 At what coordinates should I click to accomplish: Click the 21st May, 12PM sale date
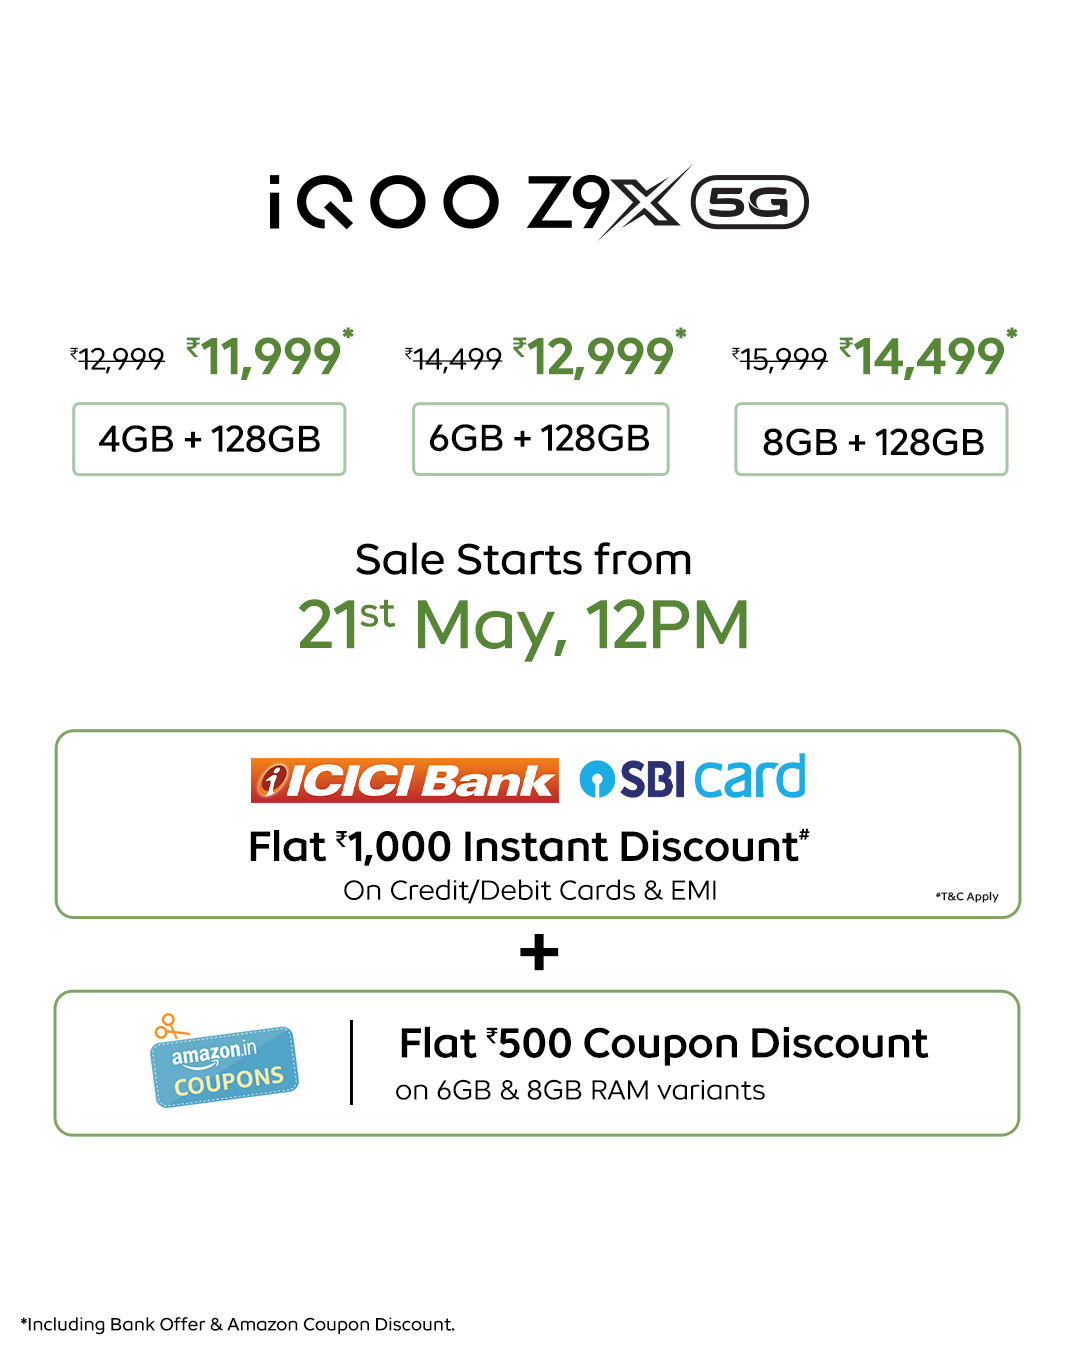click(523, 625)
